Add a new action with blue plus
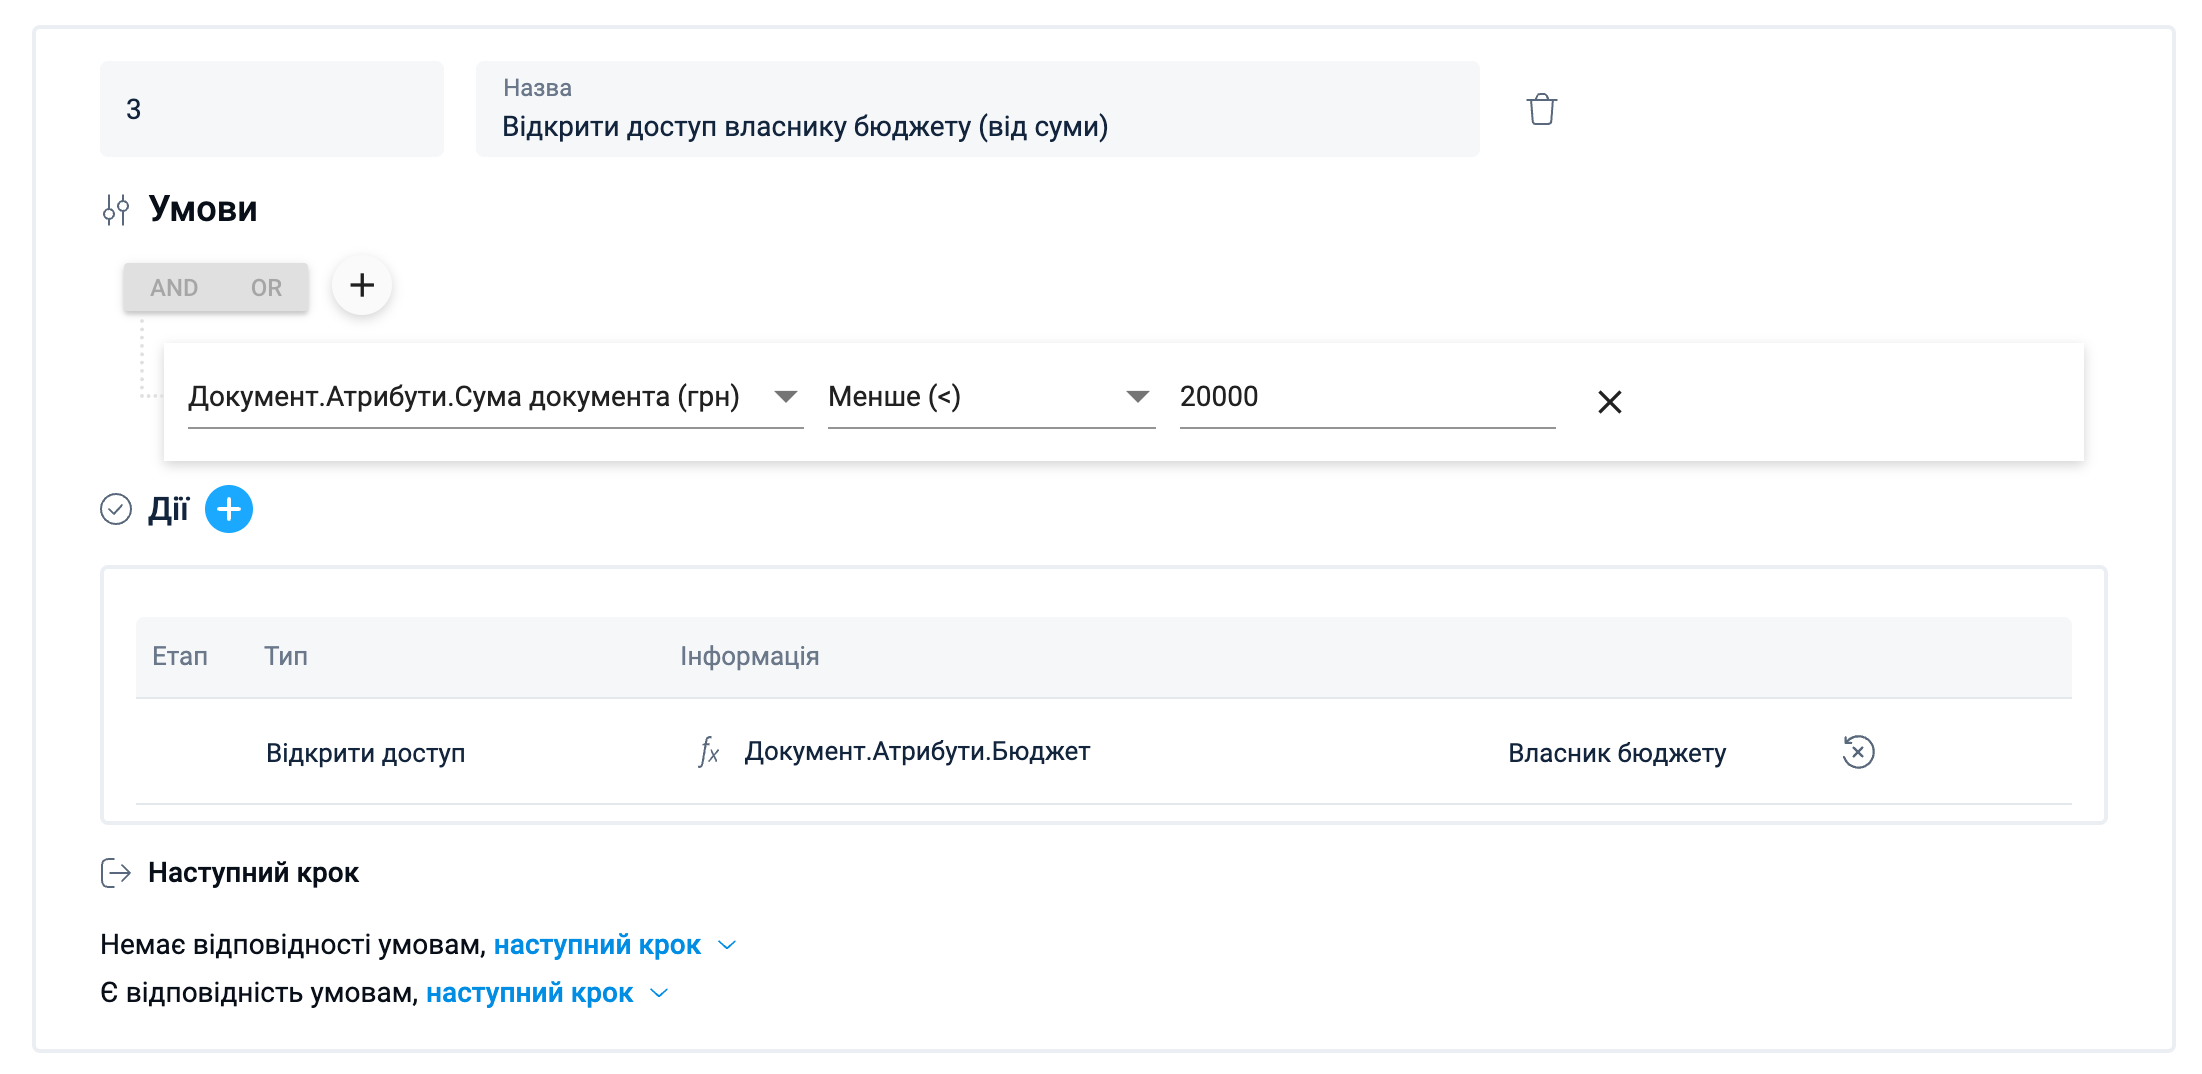 tap(229, 510)
